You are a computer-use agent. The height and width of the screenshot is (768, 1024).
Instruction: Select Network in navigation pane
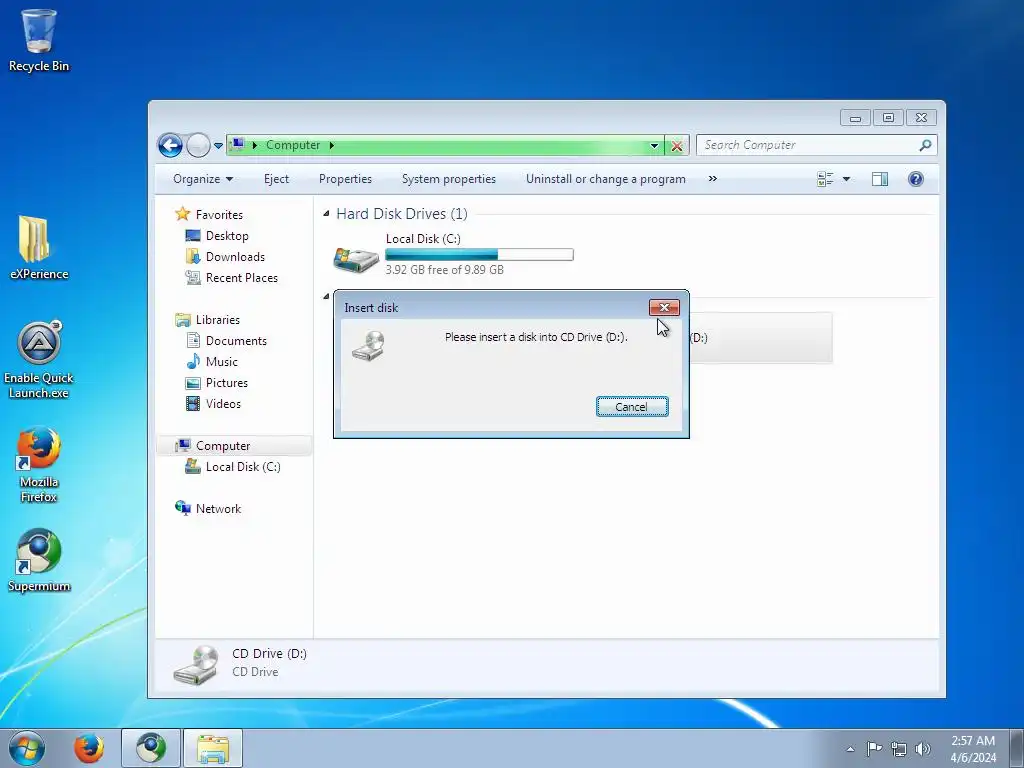[218, 509]
